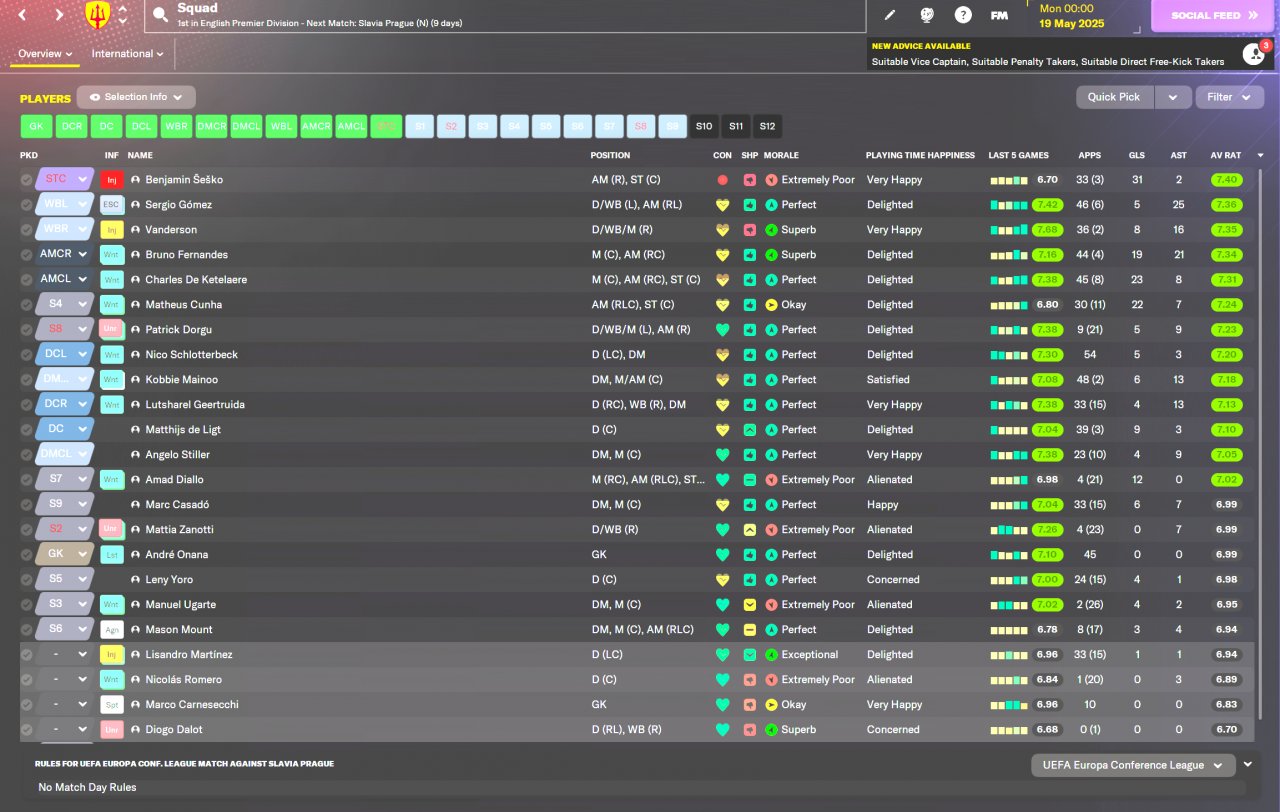The width and height of the screenshot is (1280, 812).
Task: Open the International tab
Action: point(128,54)
